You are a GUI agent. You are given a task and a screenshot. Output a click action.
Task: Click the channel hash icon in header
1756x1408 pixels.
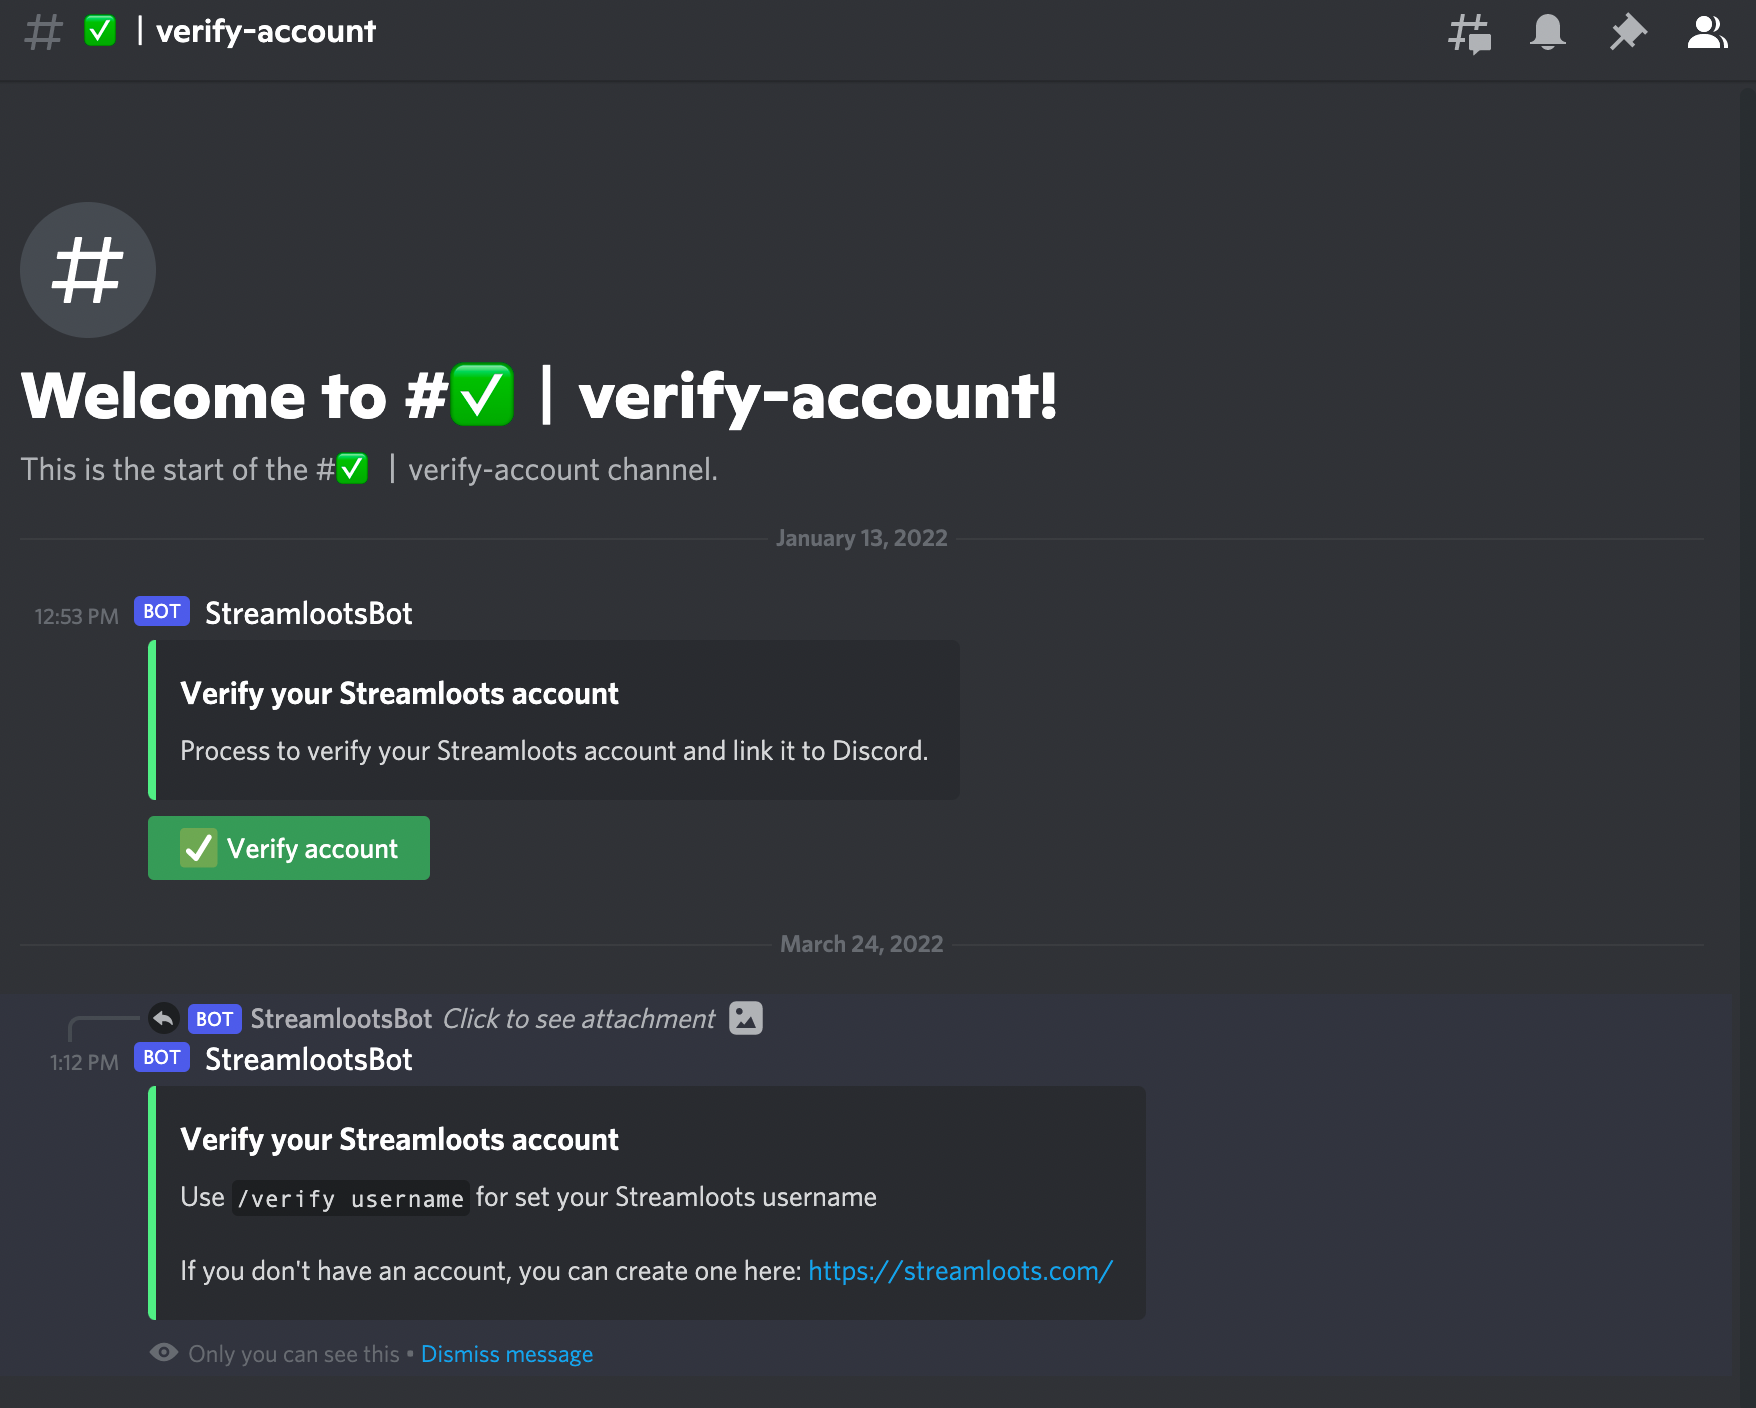tap(43, 32)
